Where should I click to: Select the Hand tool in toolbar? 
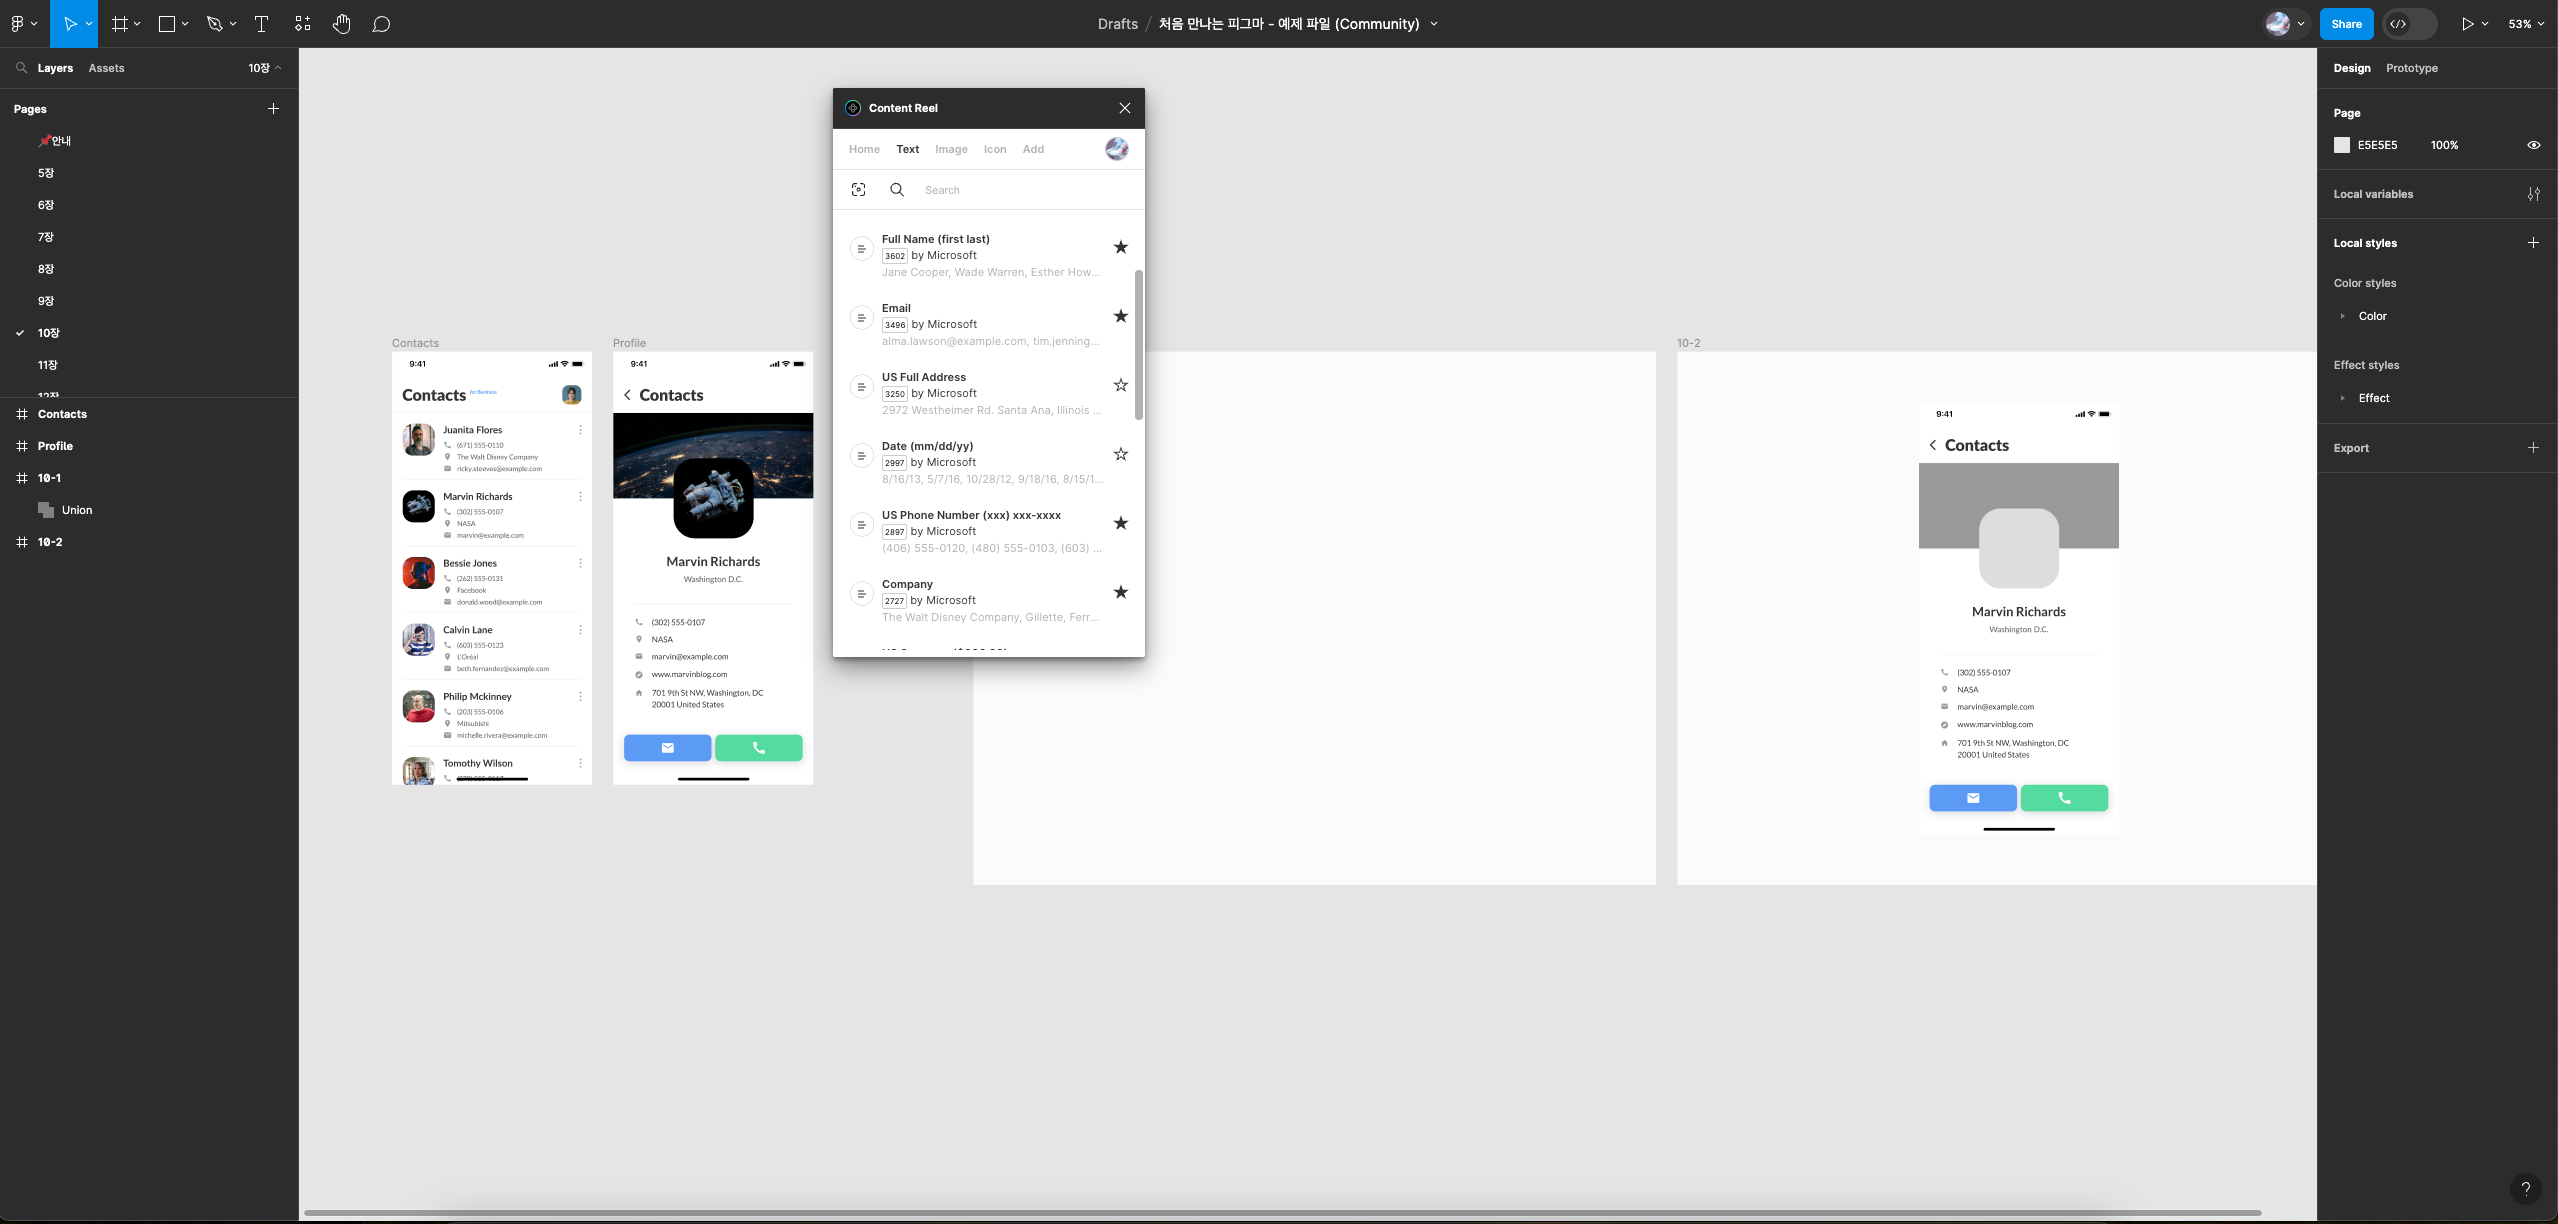click(x=341, y=24)
